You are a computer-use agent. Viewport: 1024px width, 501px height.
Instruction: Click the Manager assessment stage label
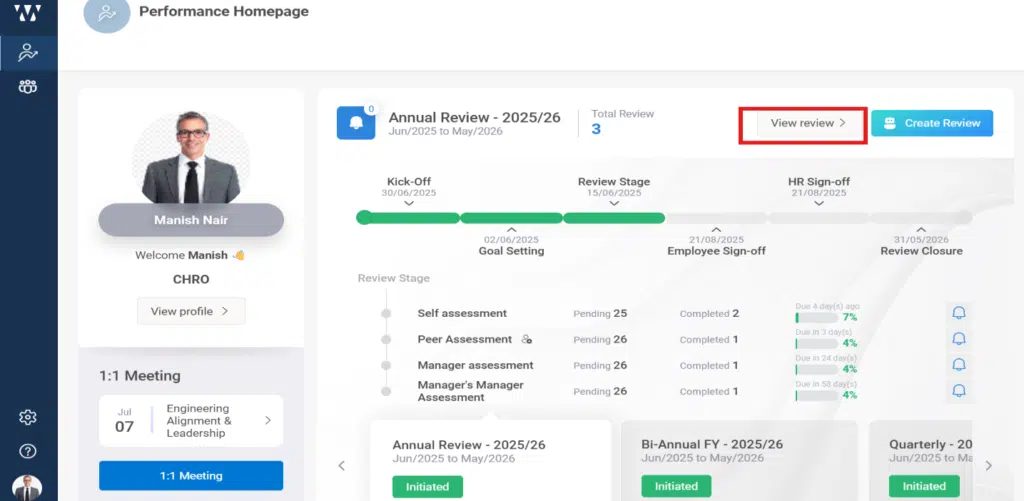coord(475,365)
